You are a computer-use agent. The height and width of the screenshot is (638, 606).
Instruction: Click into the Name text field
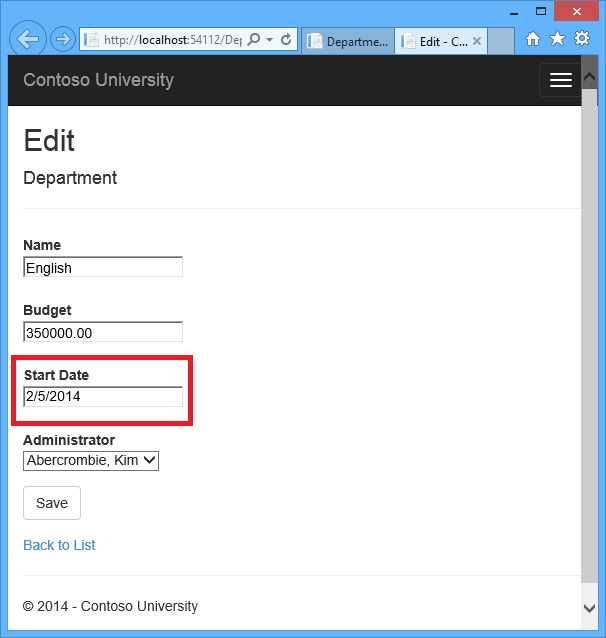pos(102,267)
